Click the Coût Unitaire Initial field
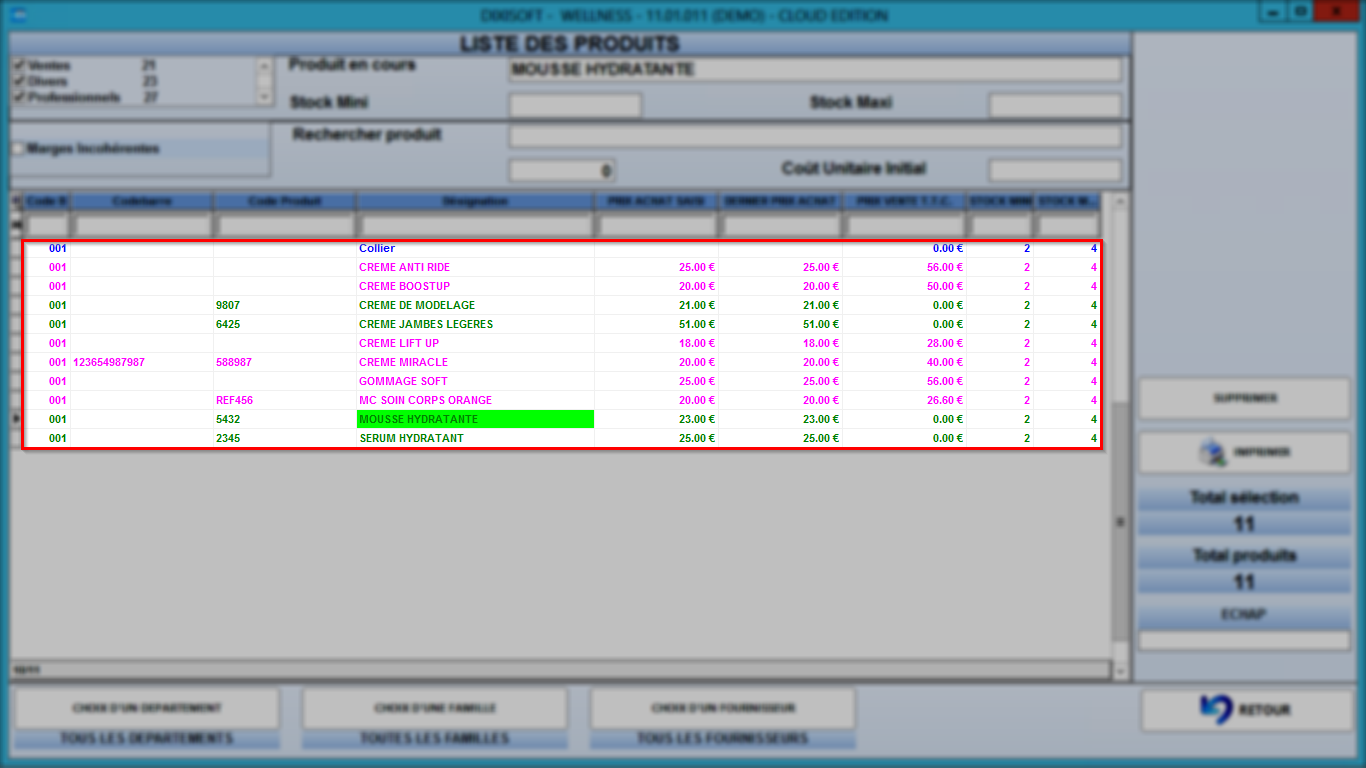 tap(1055, 170)
